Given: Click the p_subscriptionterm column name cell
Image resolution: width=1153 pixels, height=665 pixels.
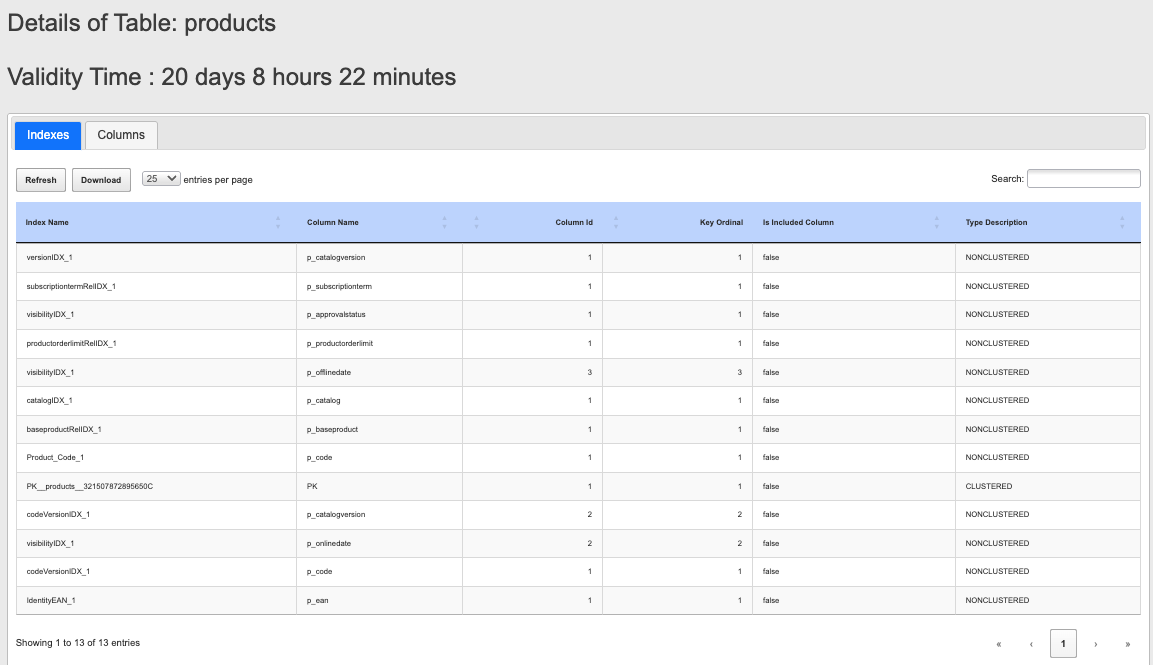Looking at the screenshot, I should pyautogui.click(x=379, y=287).
